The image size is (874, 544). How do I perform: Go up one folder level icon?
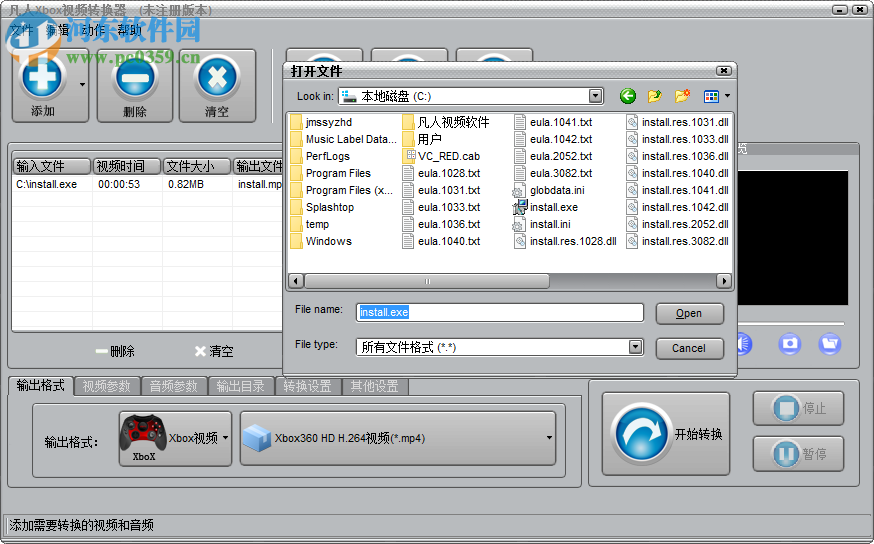[655, 96]
